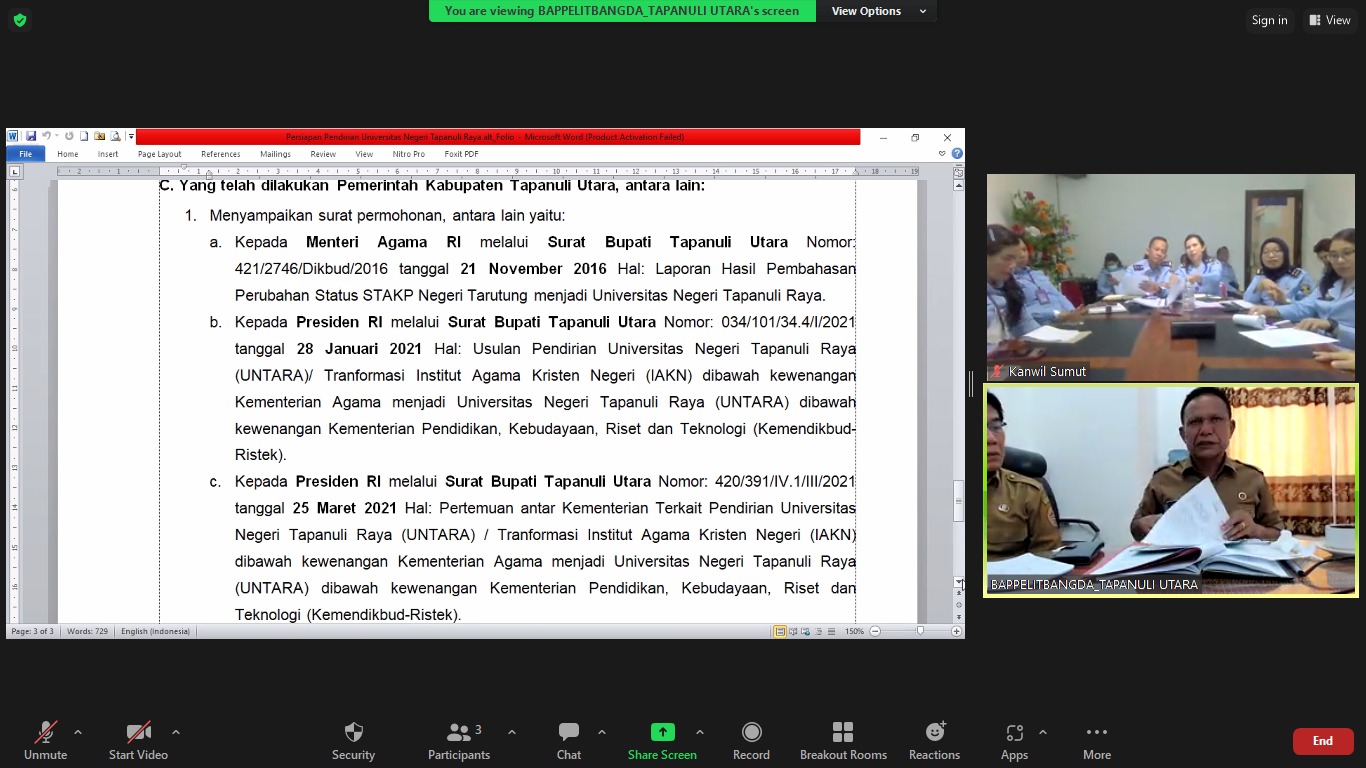
Task: Change layout with View button
Action: coord(1329,20)
